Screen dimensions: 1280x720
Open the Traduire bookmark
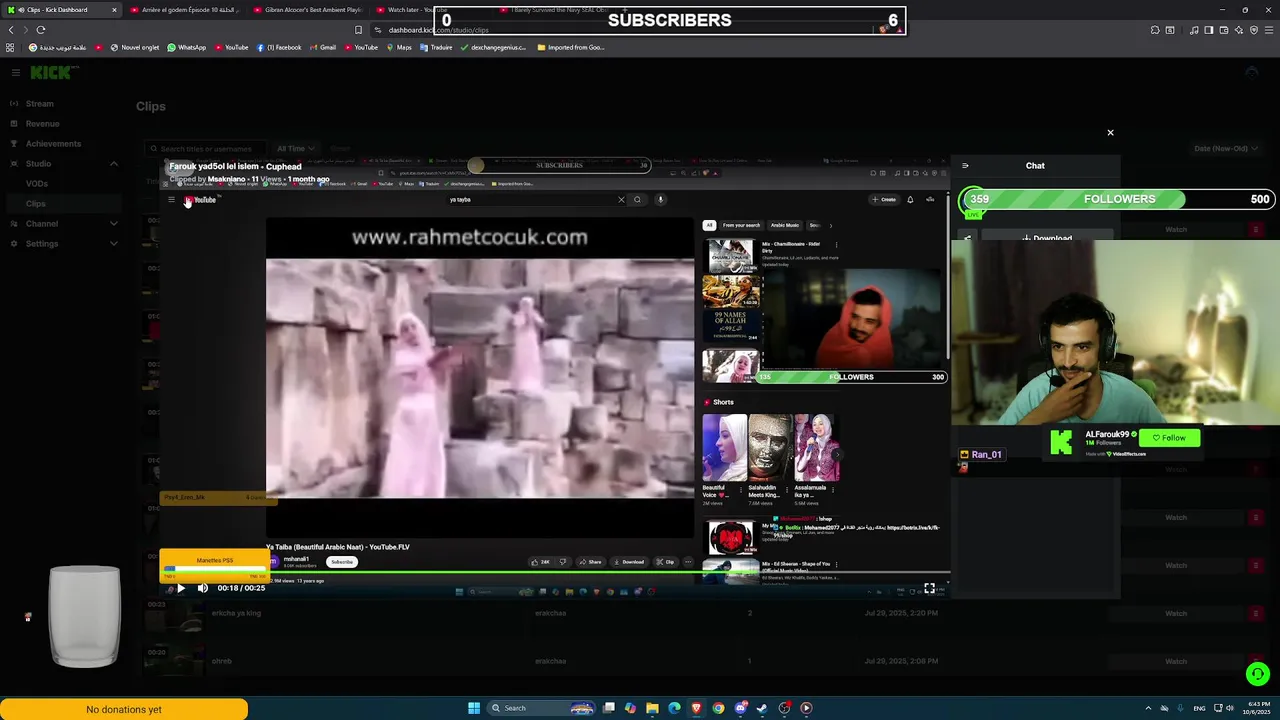[435, 47]
